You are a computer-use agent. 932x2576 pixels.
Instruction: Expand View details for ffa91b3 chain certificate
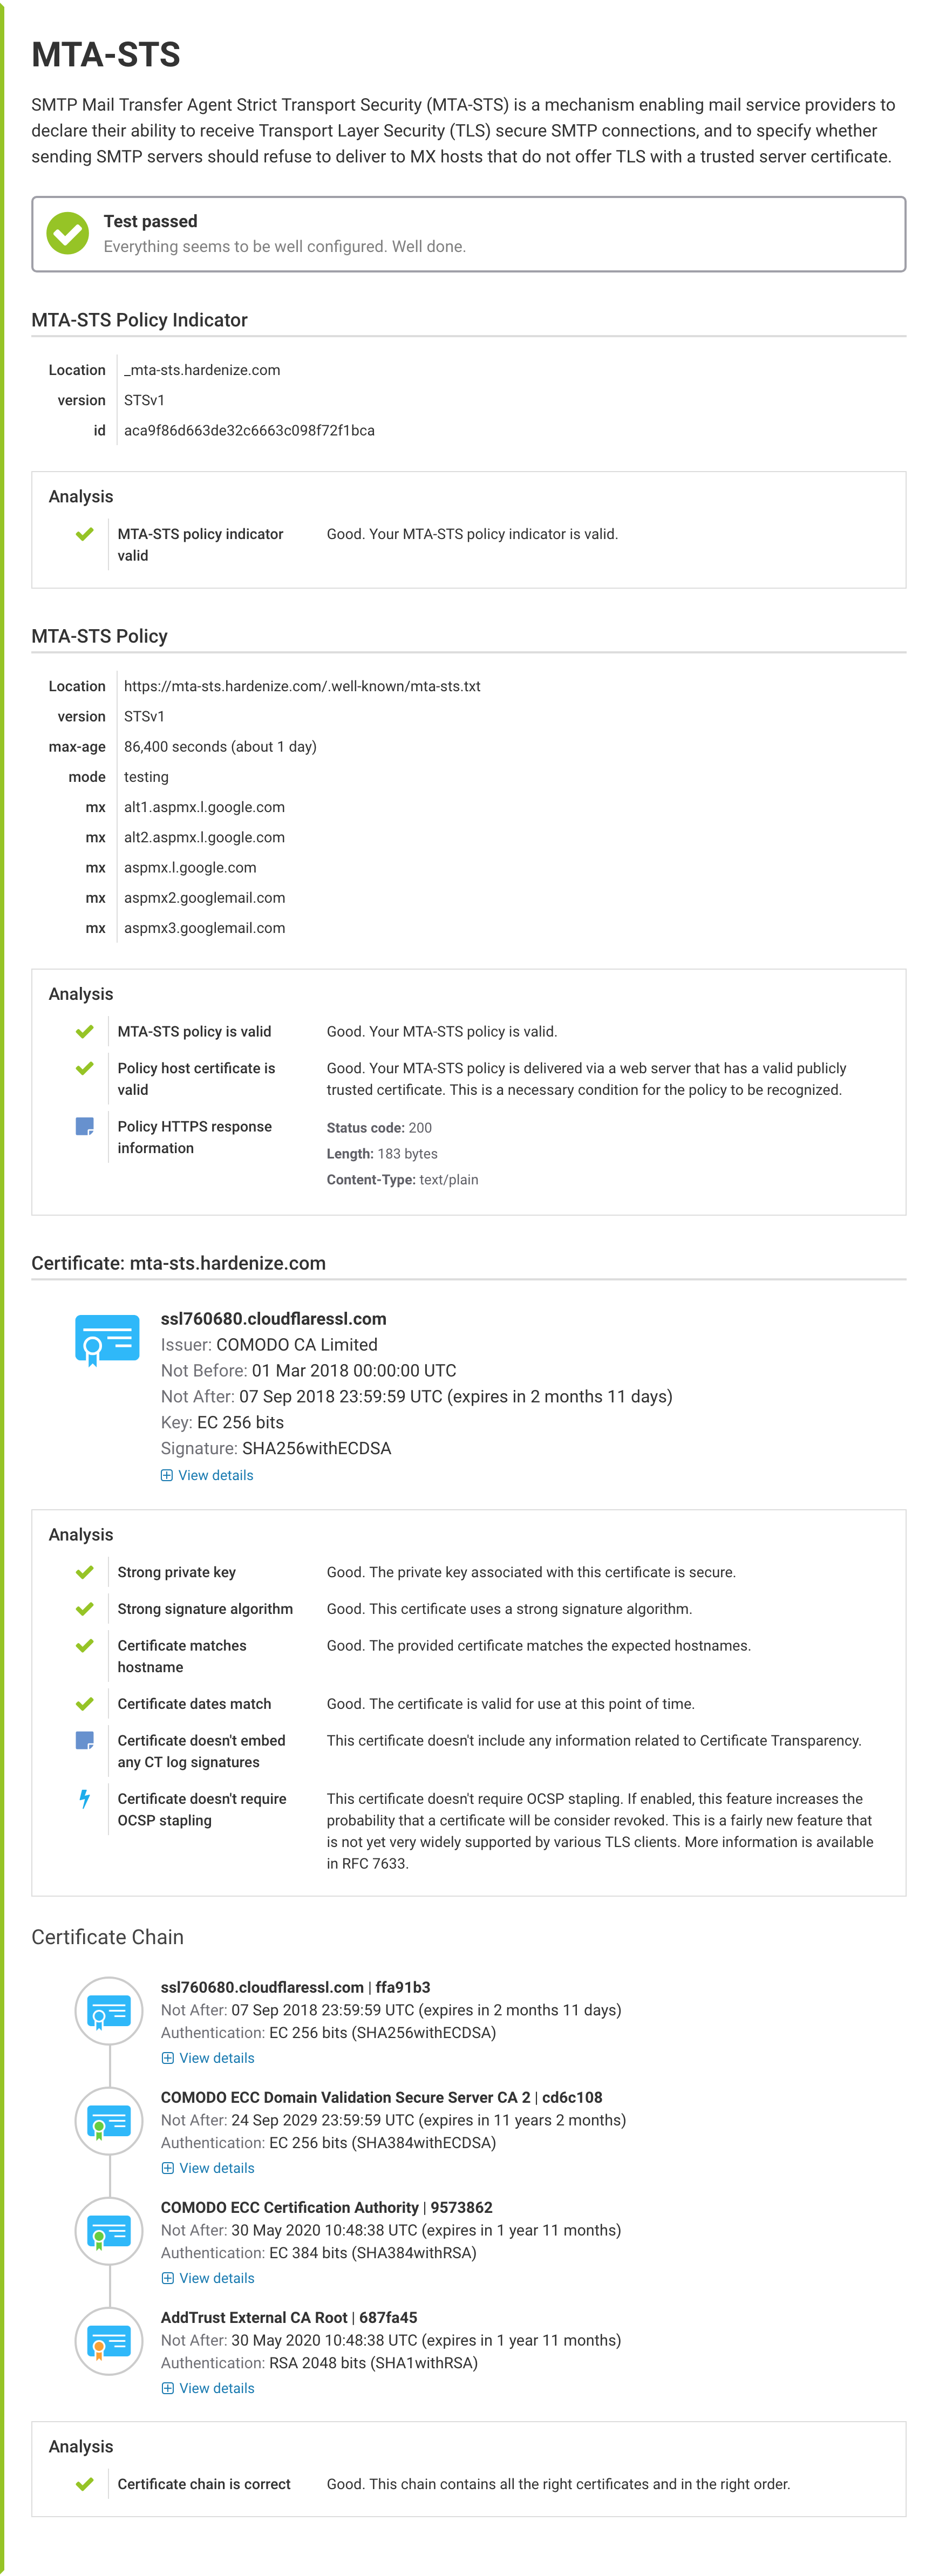pyautogui.click(x=208, y=2058)
